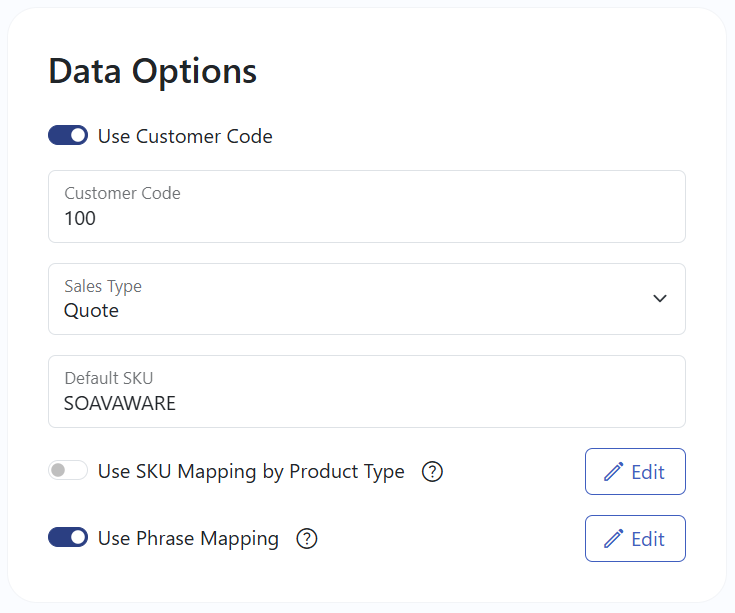Disable the Use Phrase Mapping switch
Viewport: 735px width, 613px height.
click(68, 537)
